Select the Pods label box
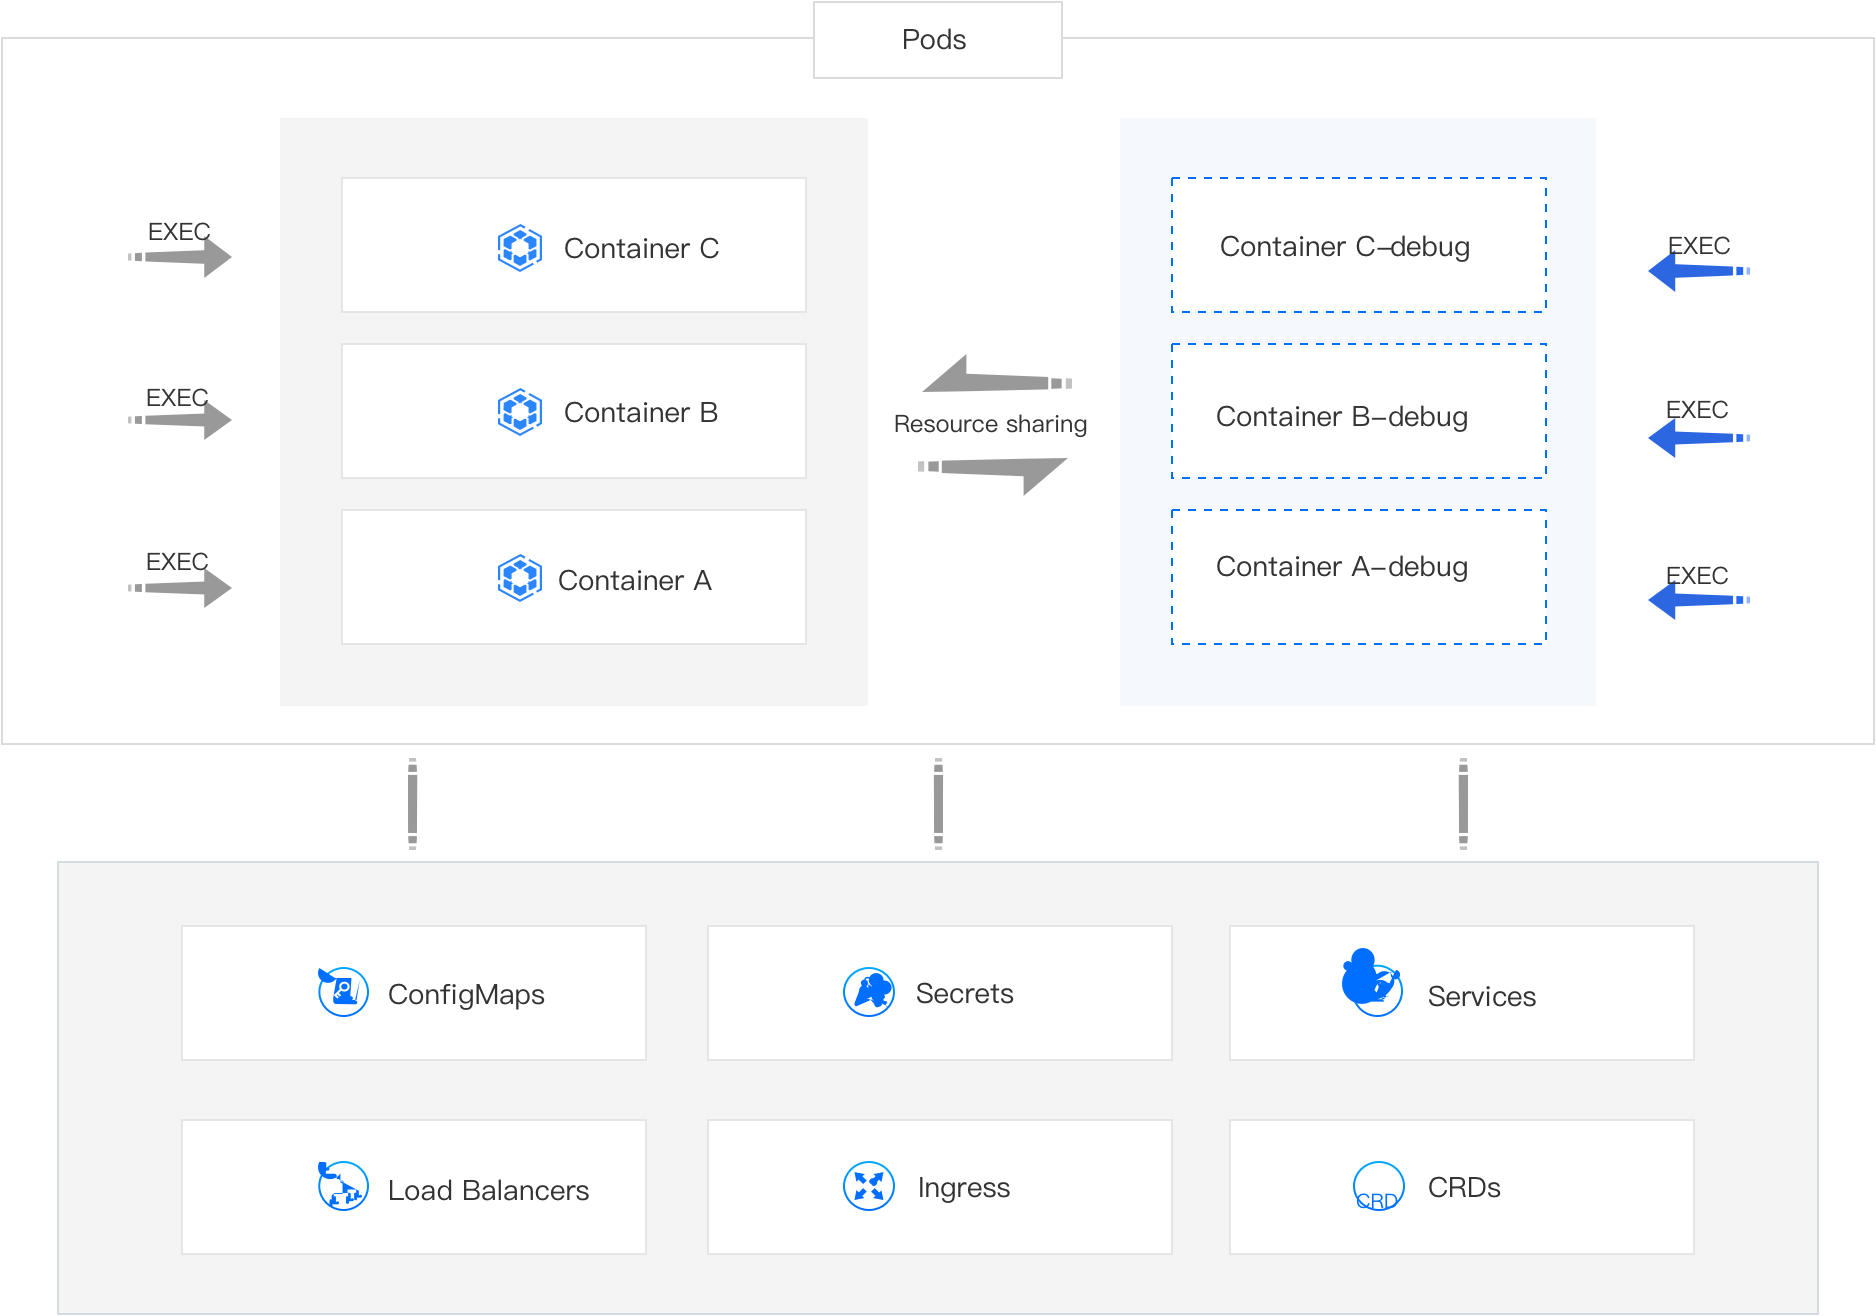The height and width of the screenshot is (1316, 1876). click(937, 40)
